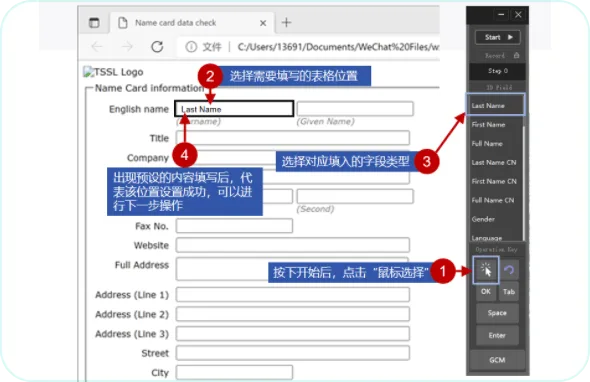Viewport: 590px width, 382px height.
Task: Click the Address (Line 2) input field
Action: click(293, 314)
